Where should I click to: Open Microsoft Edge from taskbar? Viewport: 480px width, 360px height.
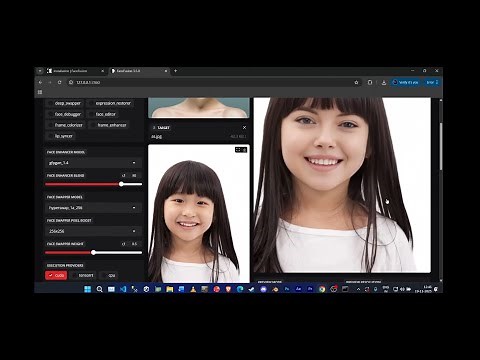click(240, 289)
